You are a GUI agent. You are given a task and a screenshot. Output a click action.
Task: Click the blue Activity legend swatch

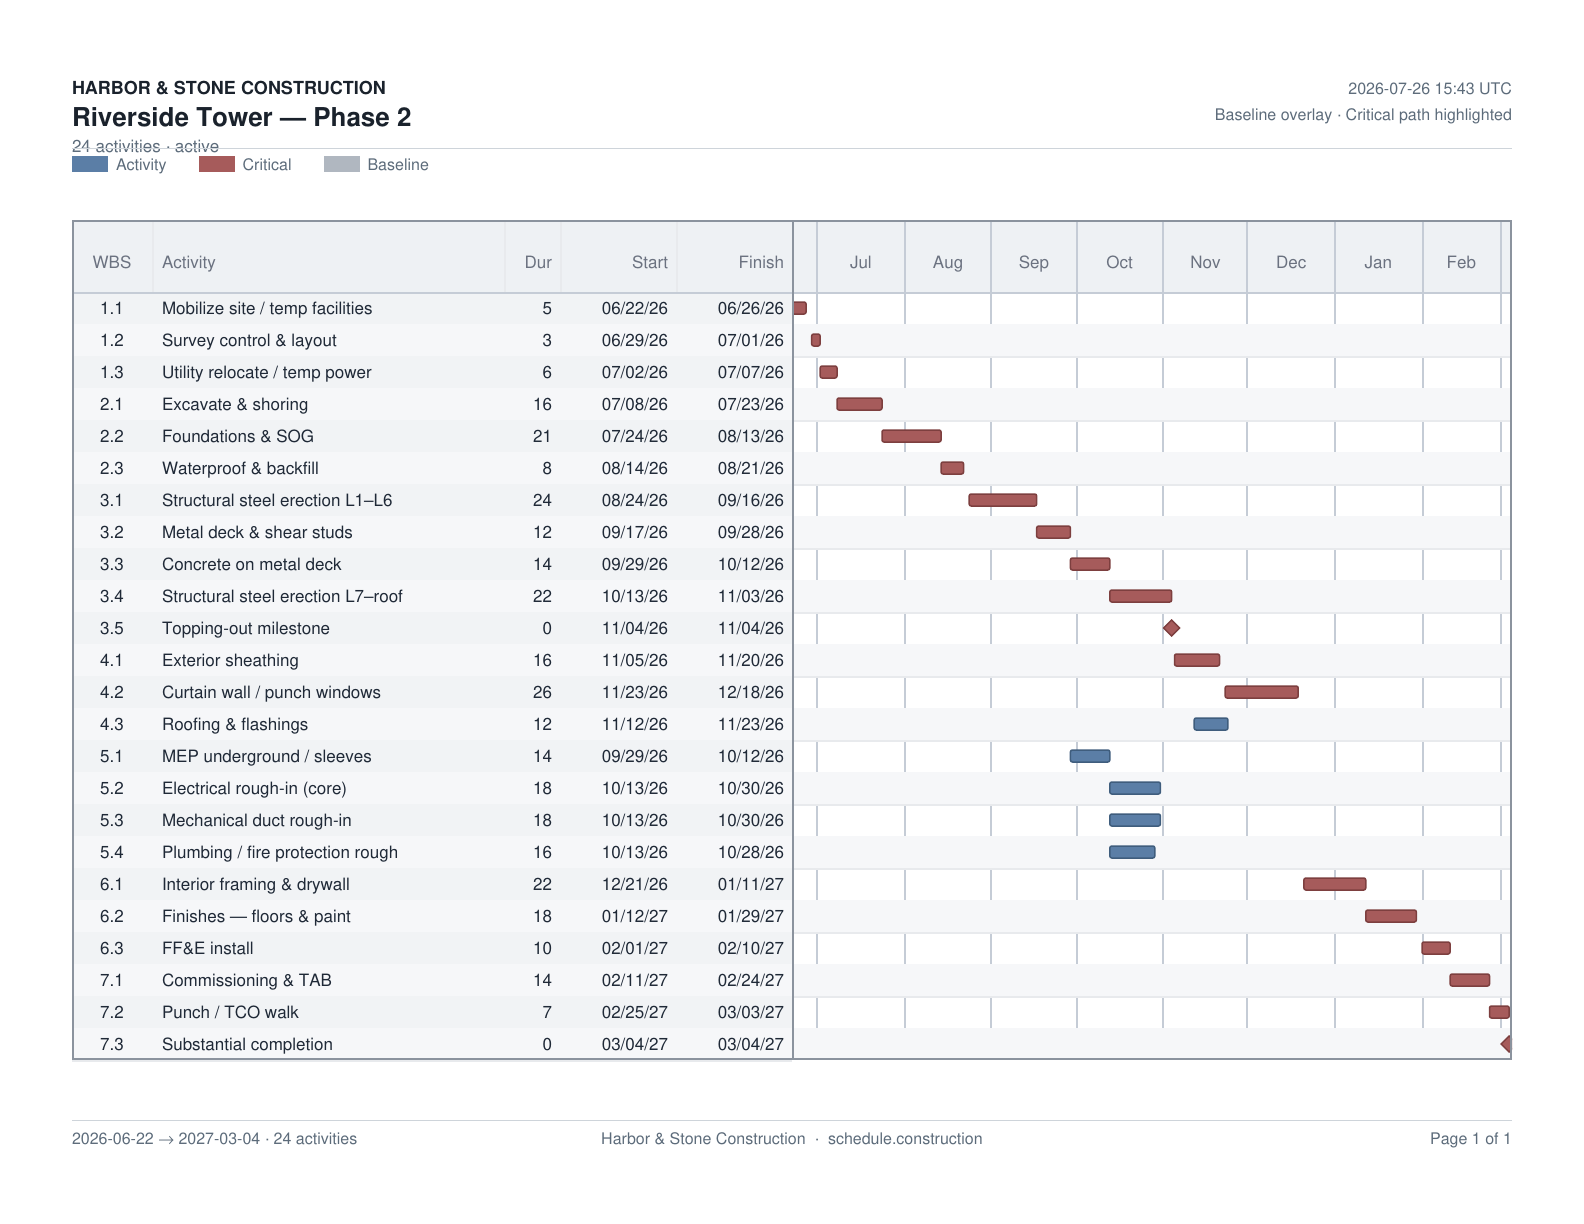(x=90, y=164)
